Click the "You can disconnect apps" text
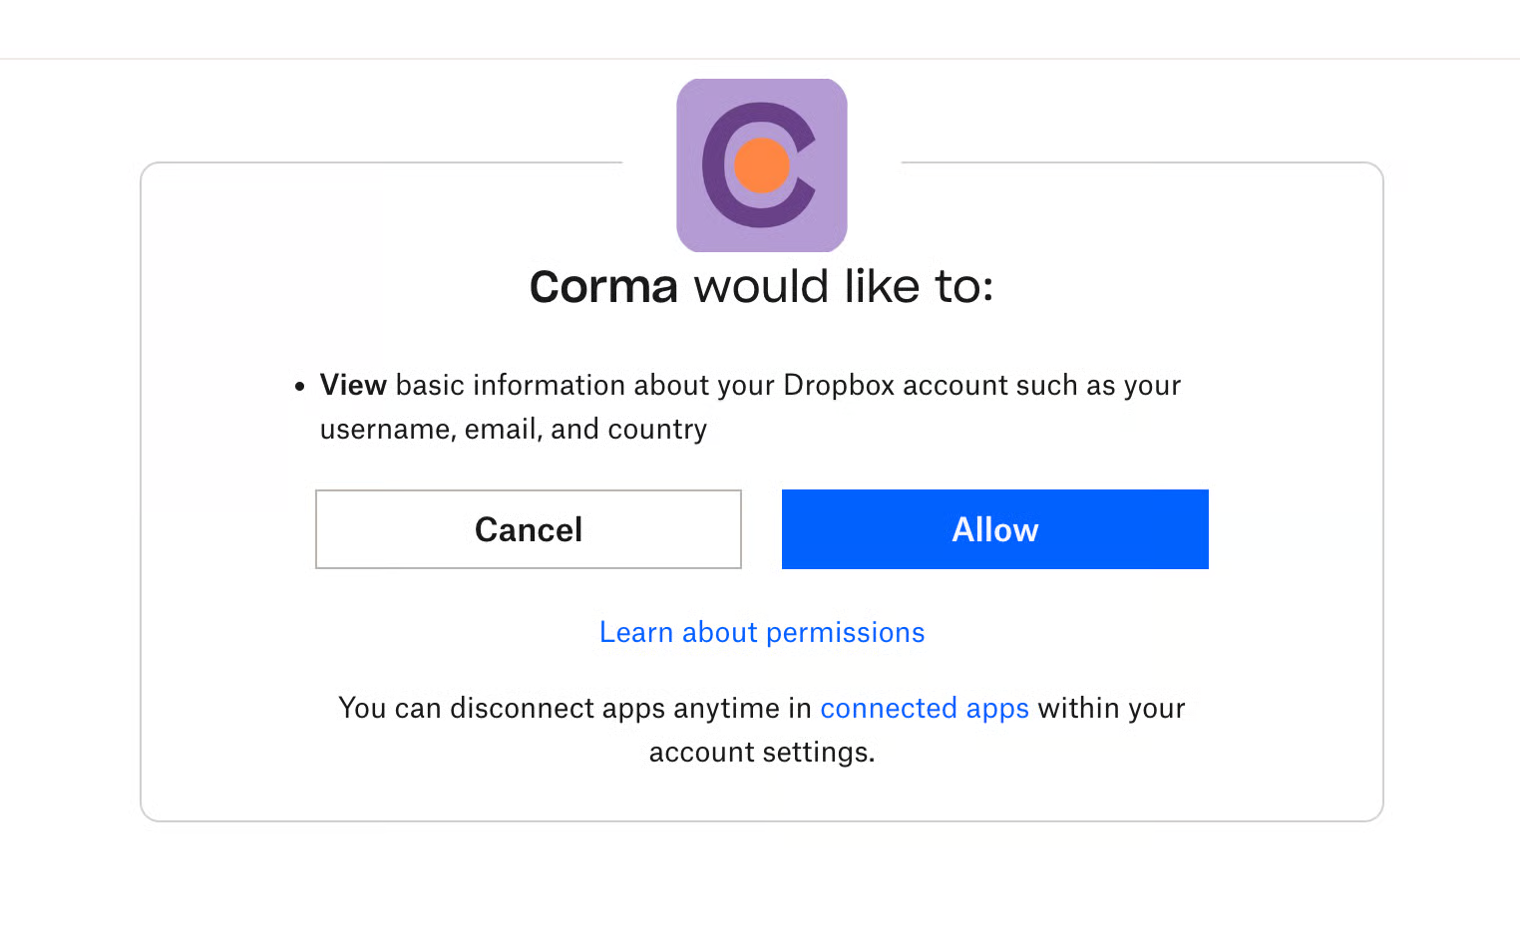Viewport: 1520px width, 939px height. 500,708
